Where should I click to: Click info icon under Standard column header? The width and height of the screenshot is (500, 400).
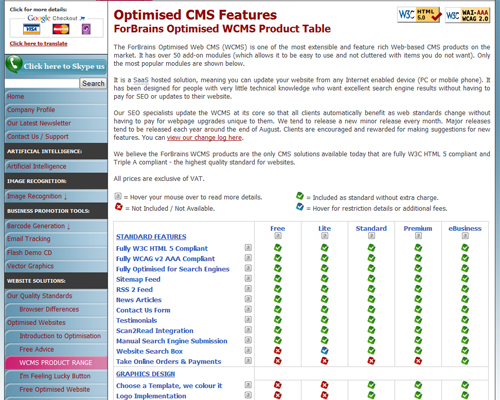pos(371,236)
